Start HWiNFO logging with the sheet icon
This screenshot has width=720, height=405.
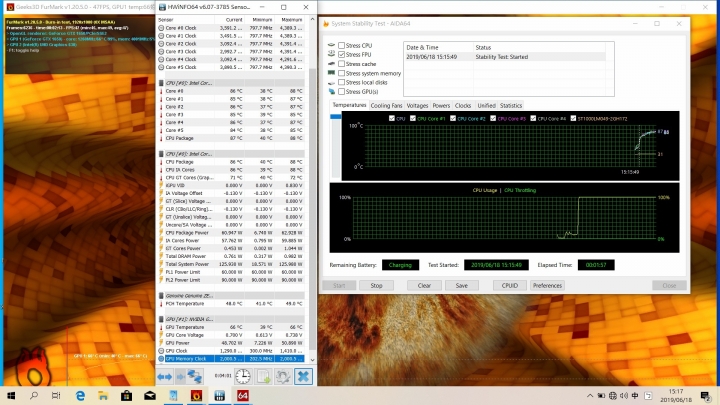pyautogui.click(x=263, y=377)
